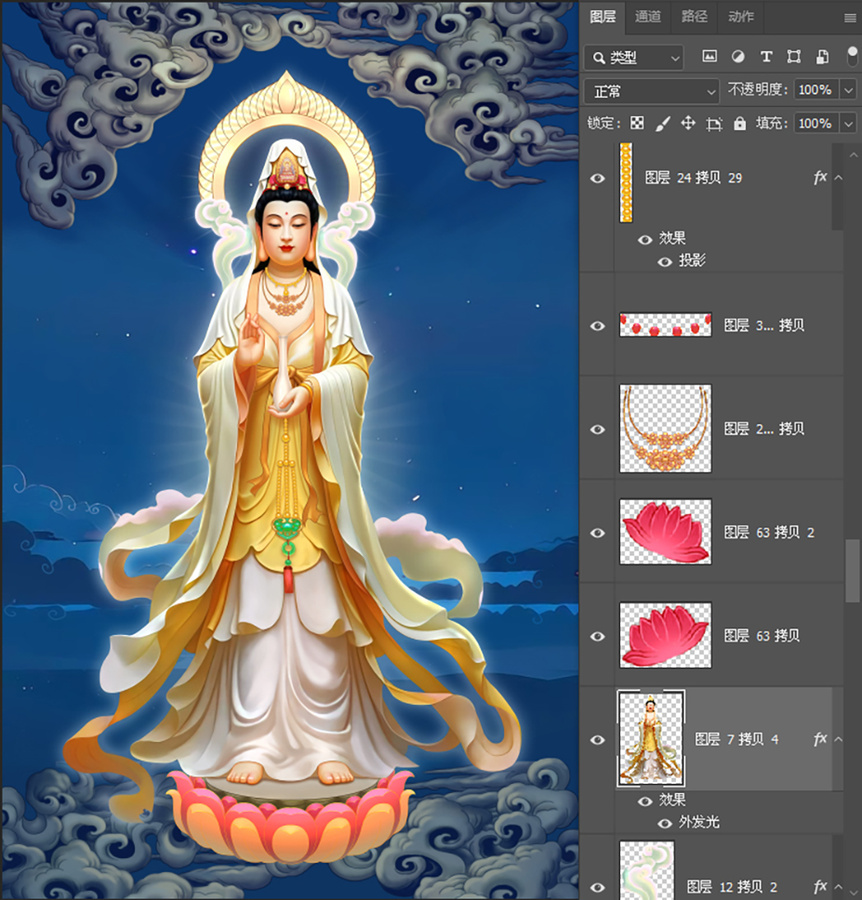The height and width of the screenshot is (900, 862).
Task: Lock image pixels with brush icon
Action: 663,123
